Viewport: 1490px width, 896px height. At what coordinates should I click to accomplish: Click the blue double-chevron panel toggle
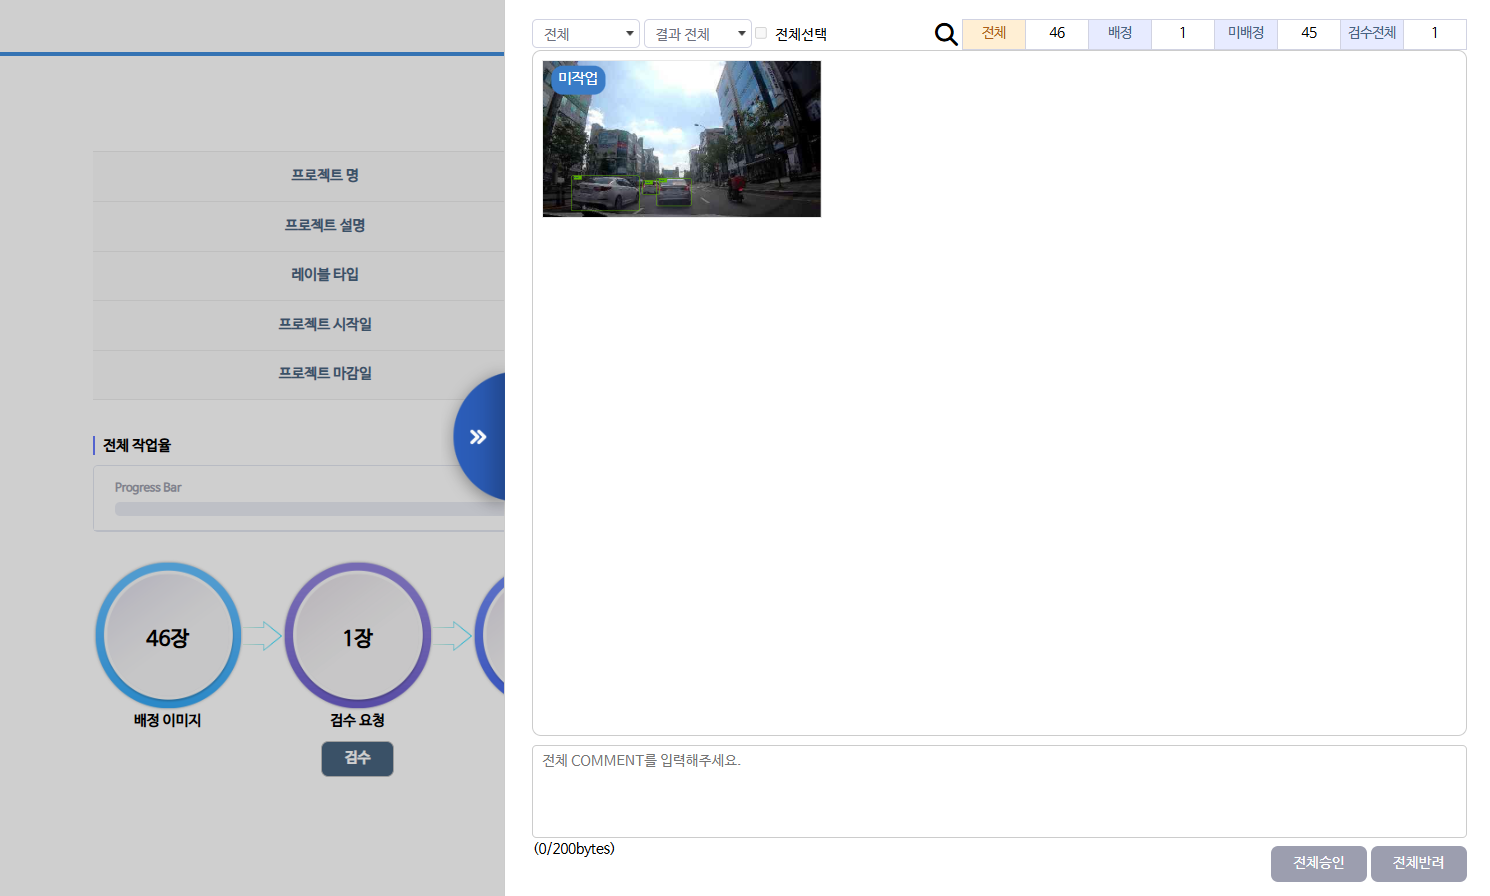(x=480, y=437)
